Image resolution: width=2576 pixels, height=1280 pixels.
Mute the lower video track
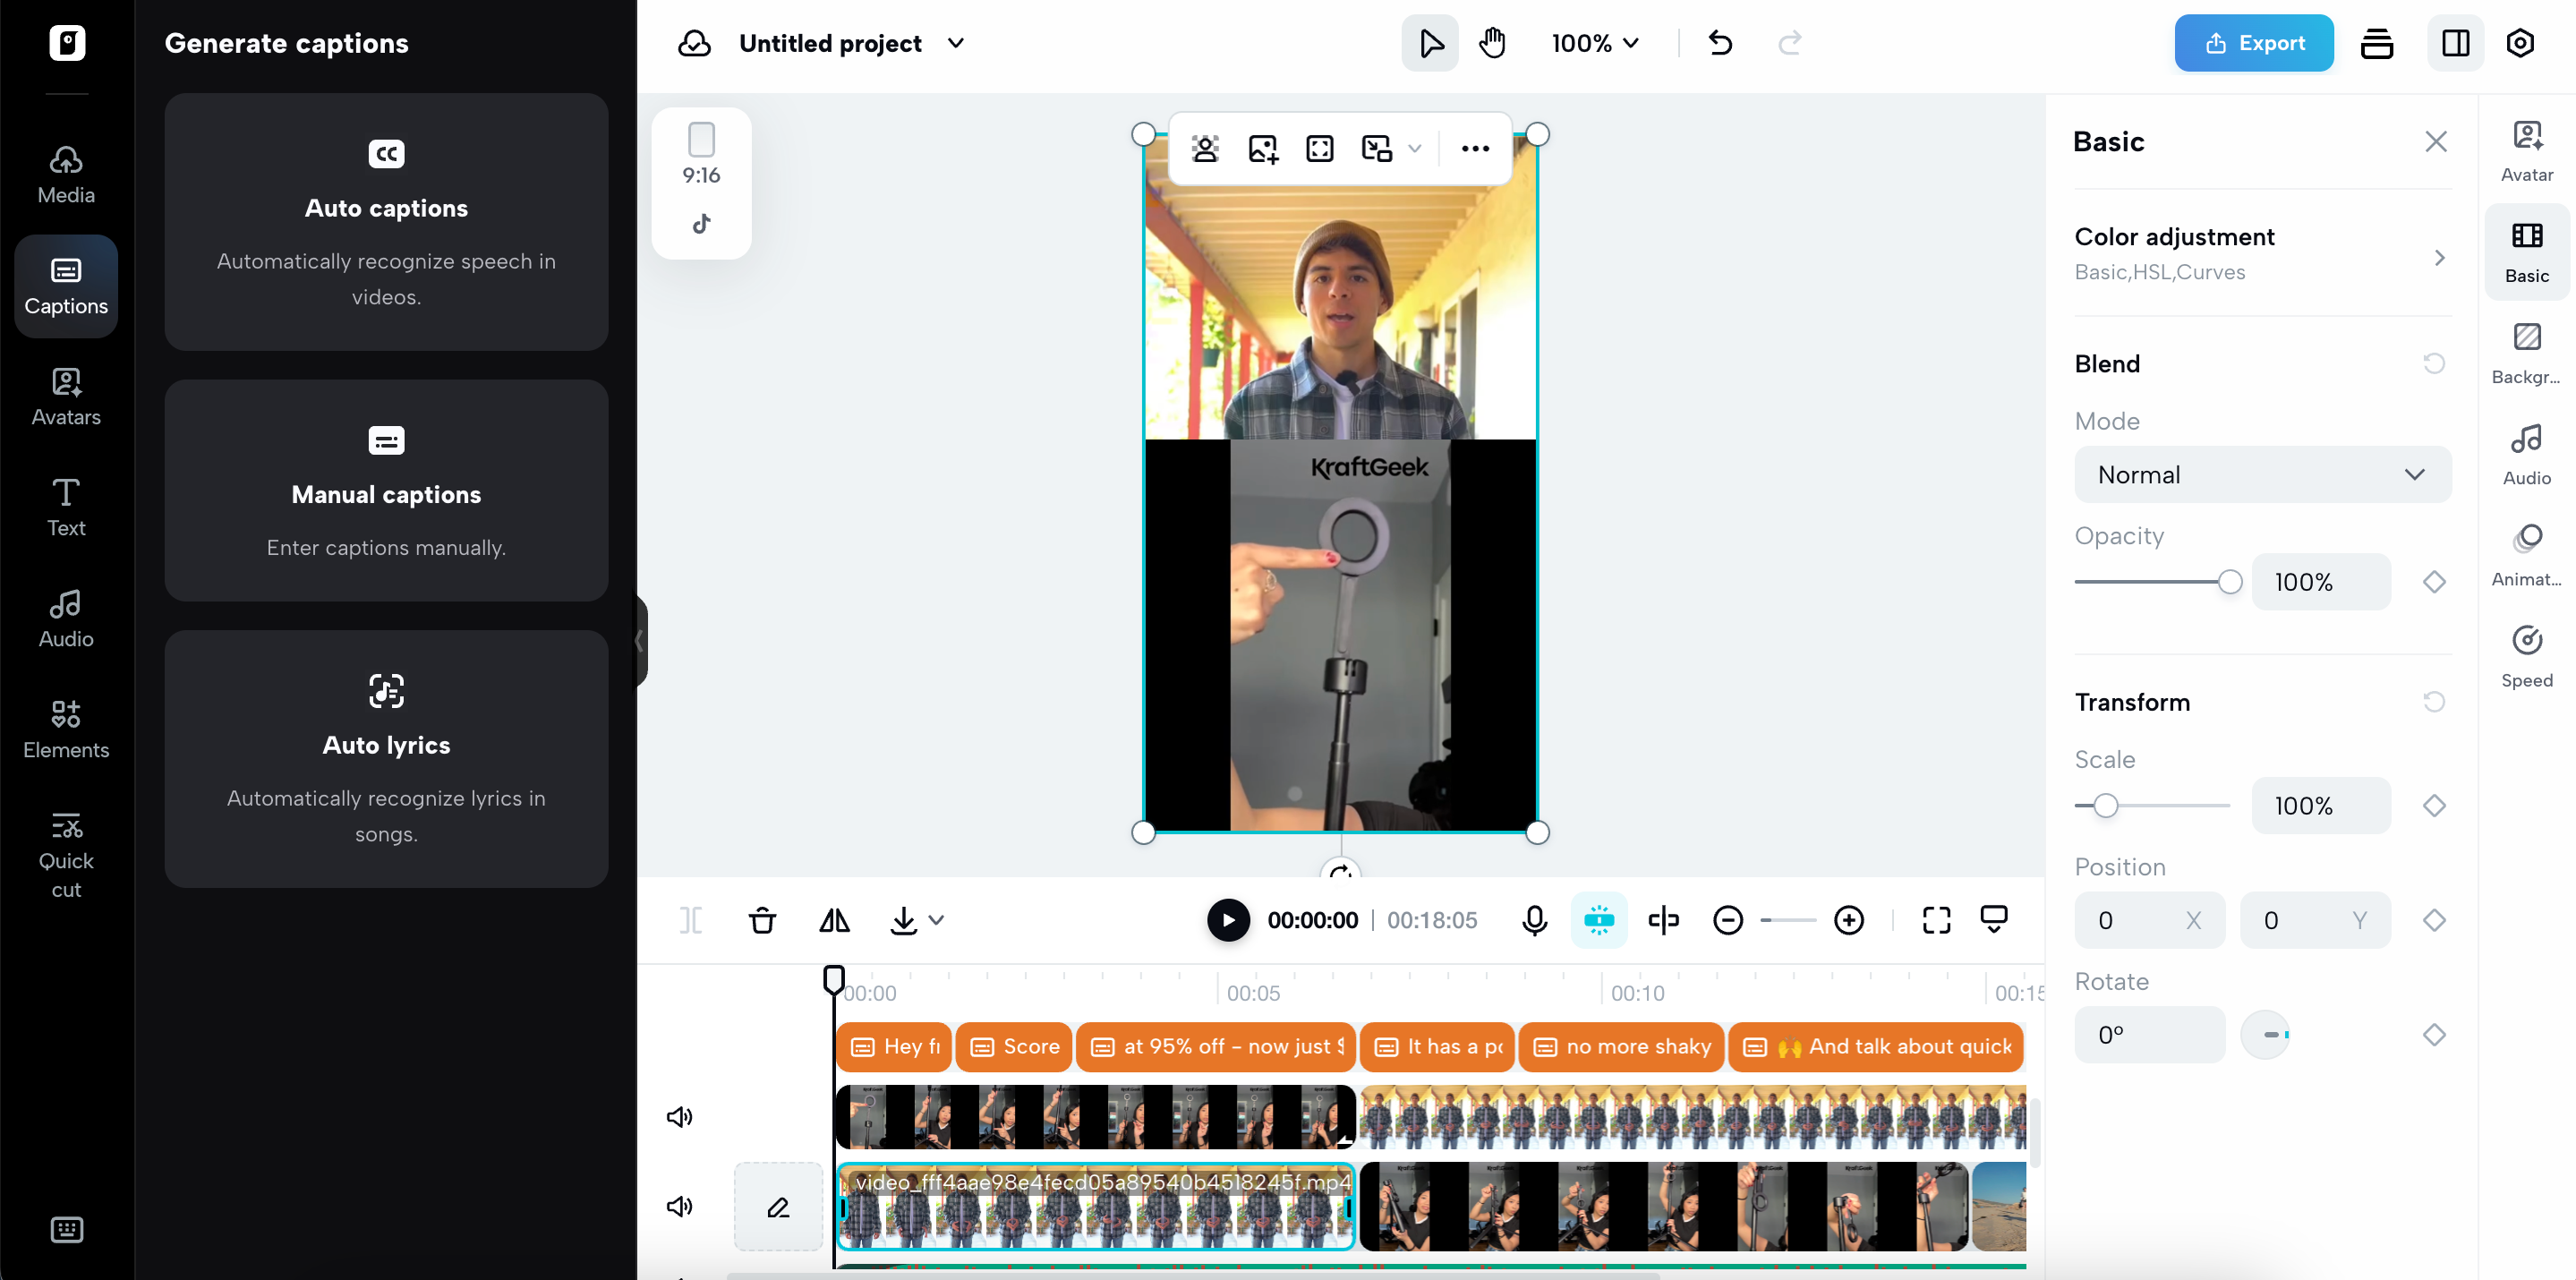pyautogui.click(x=680, y=1206)
